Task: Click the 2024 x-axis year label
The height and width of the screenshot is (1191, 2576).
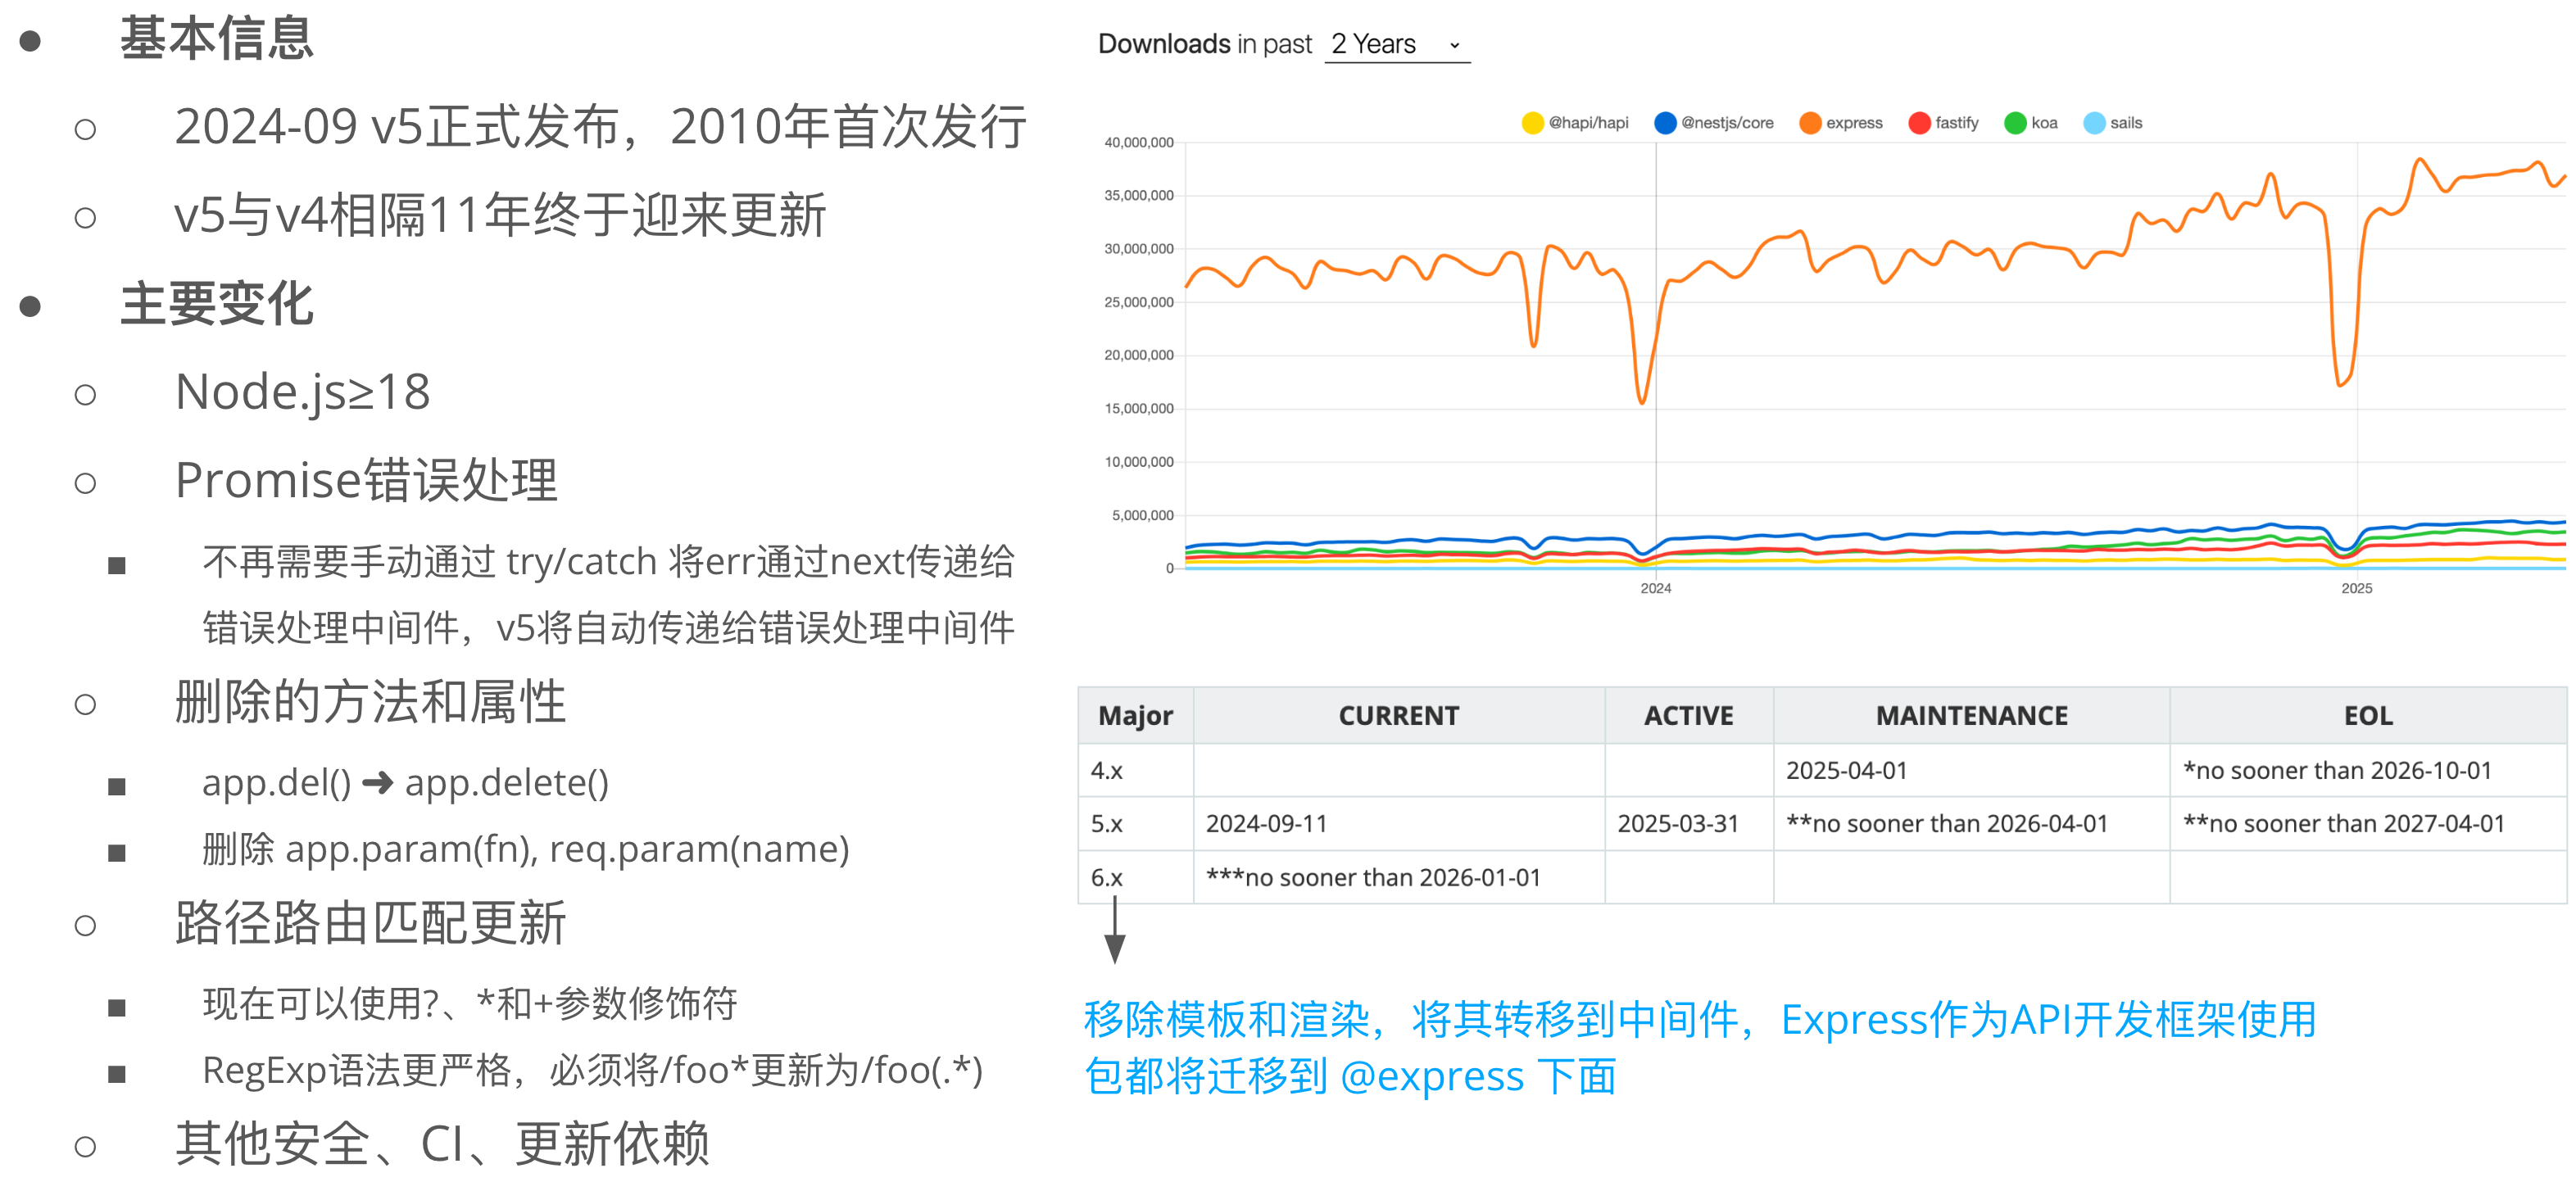Action: point(1655,588)
